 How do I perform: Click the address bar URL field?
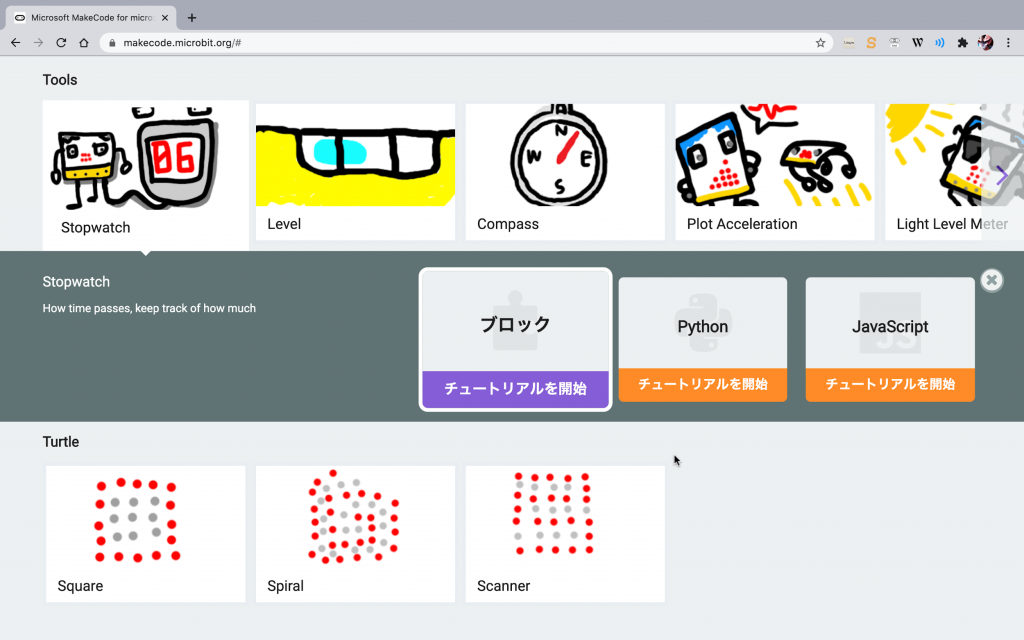(x=450, y=43)
